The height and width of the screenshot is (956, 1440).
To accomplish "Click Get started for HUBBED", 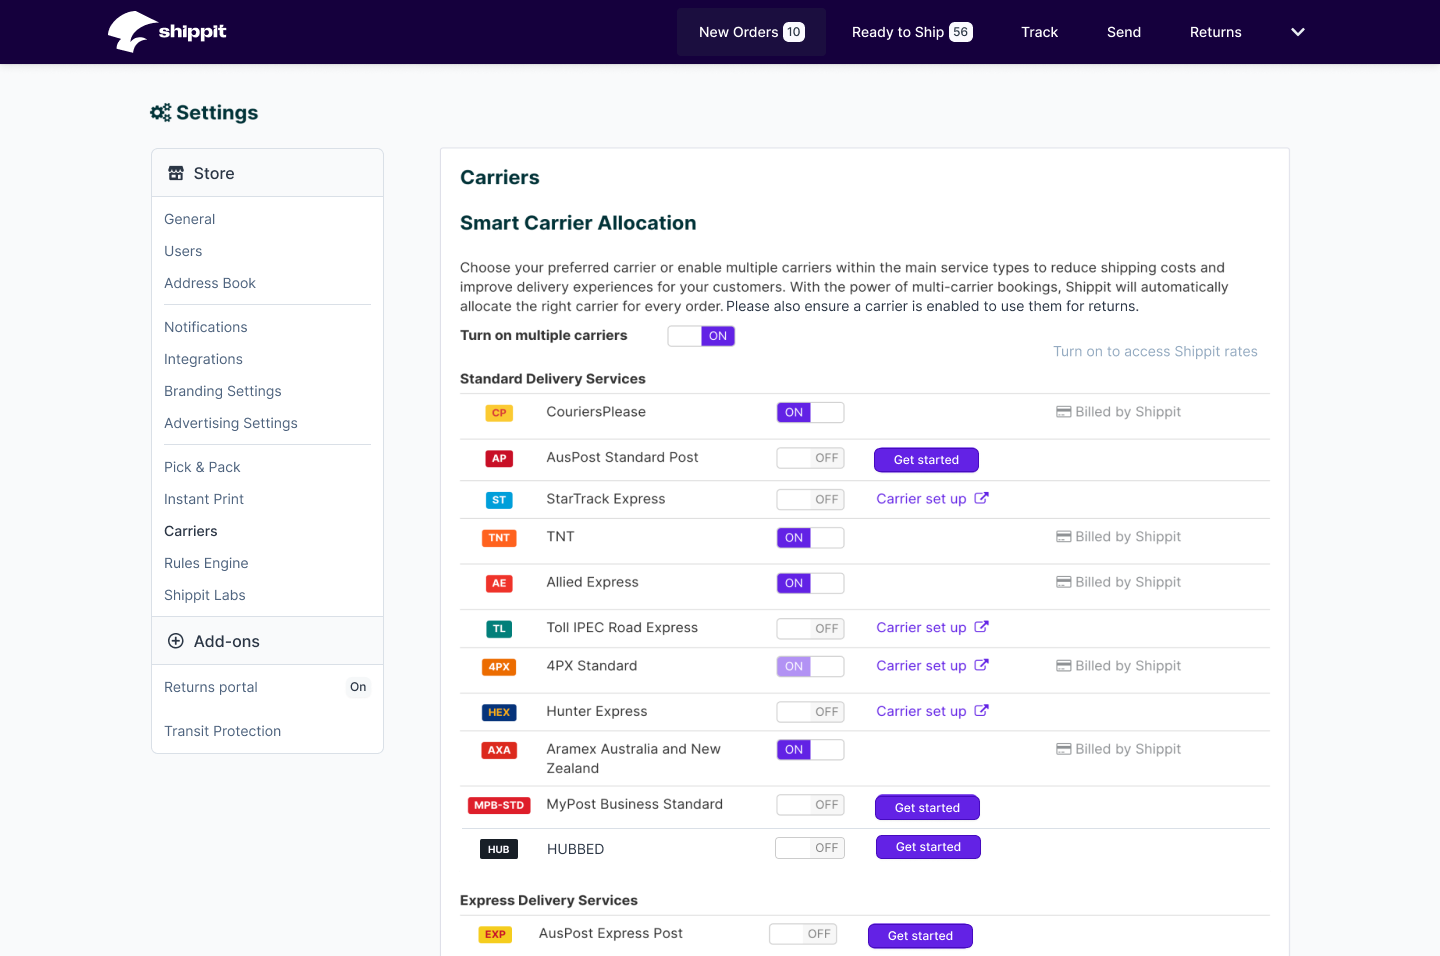I will (x=928, y=847).
